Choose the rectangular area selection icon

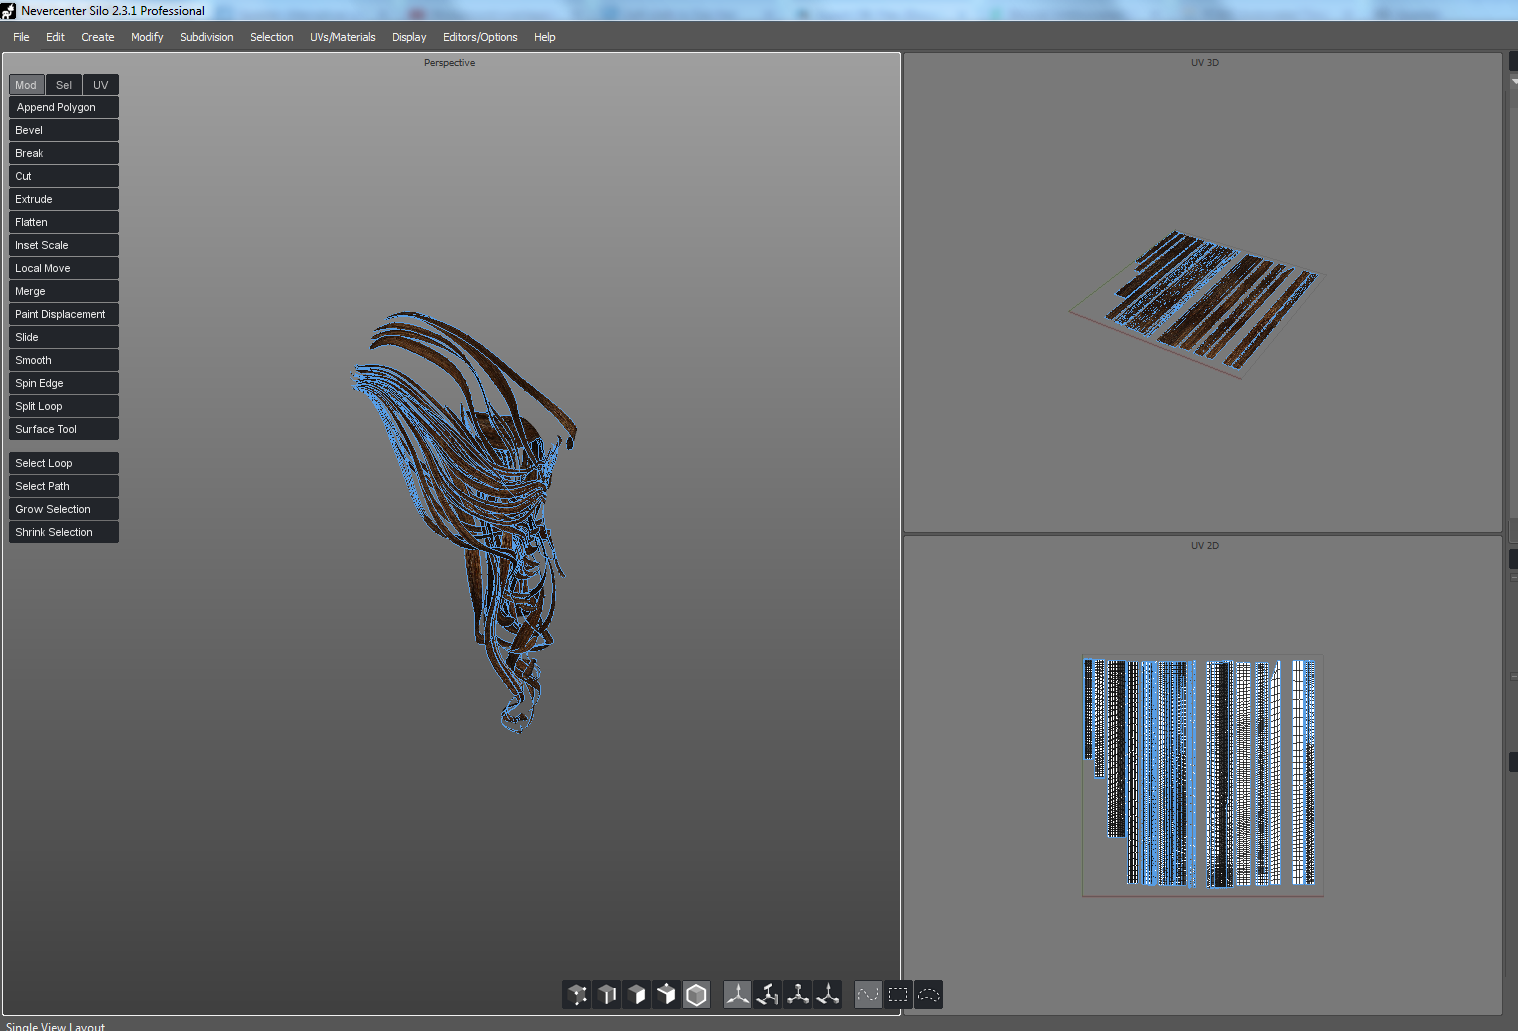tap(898, 995)
